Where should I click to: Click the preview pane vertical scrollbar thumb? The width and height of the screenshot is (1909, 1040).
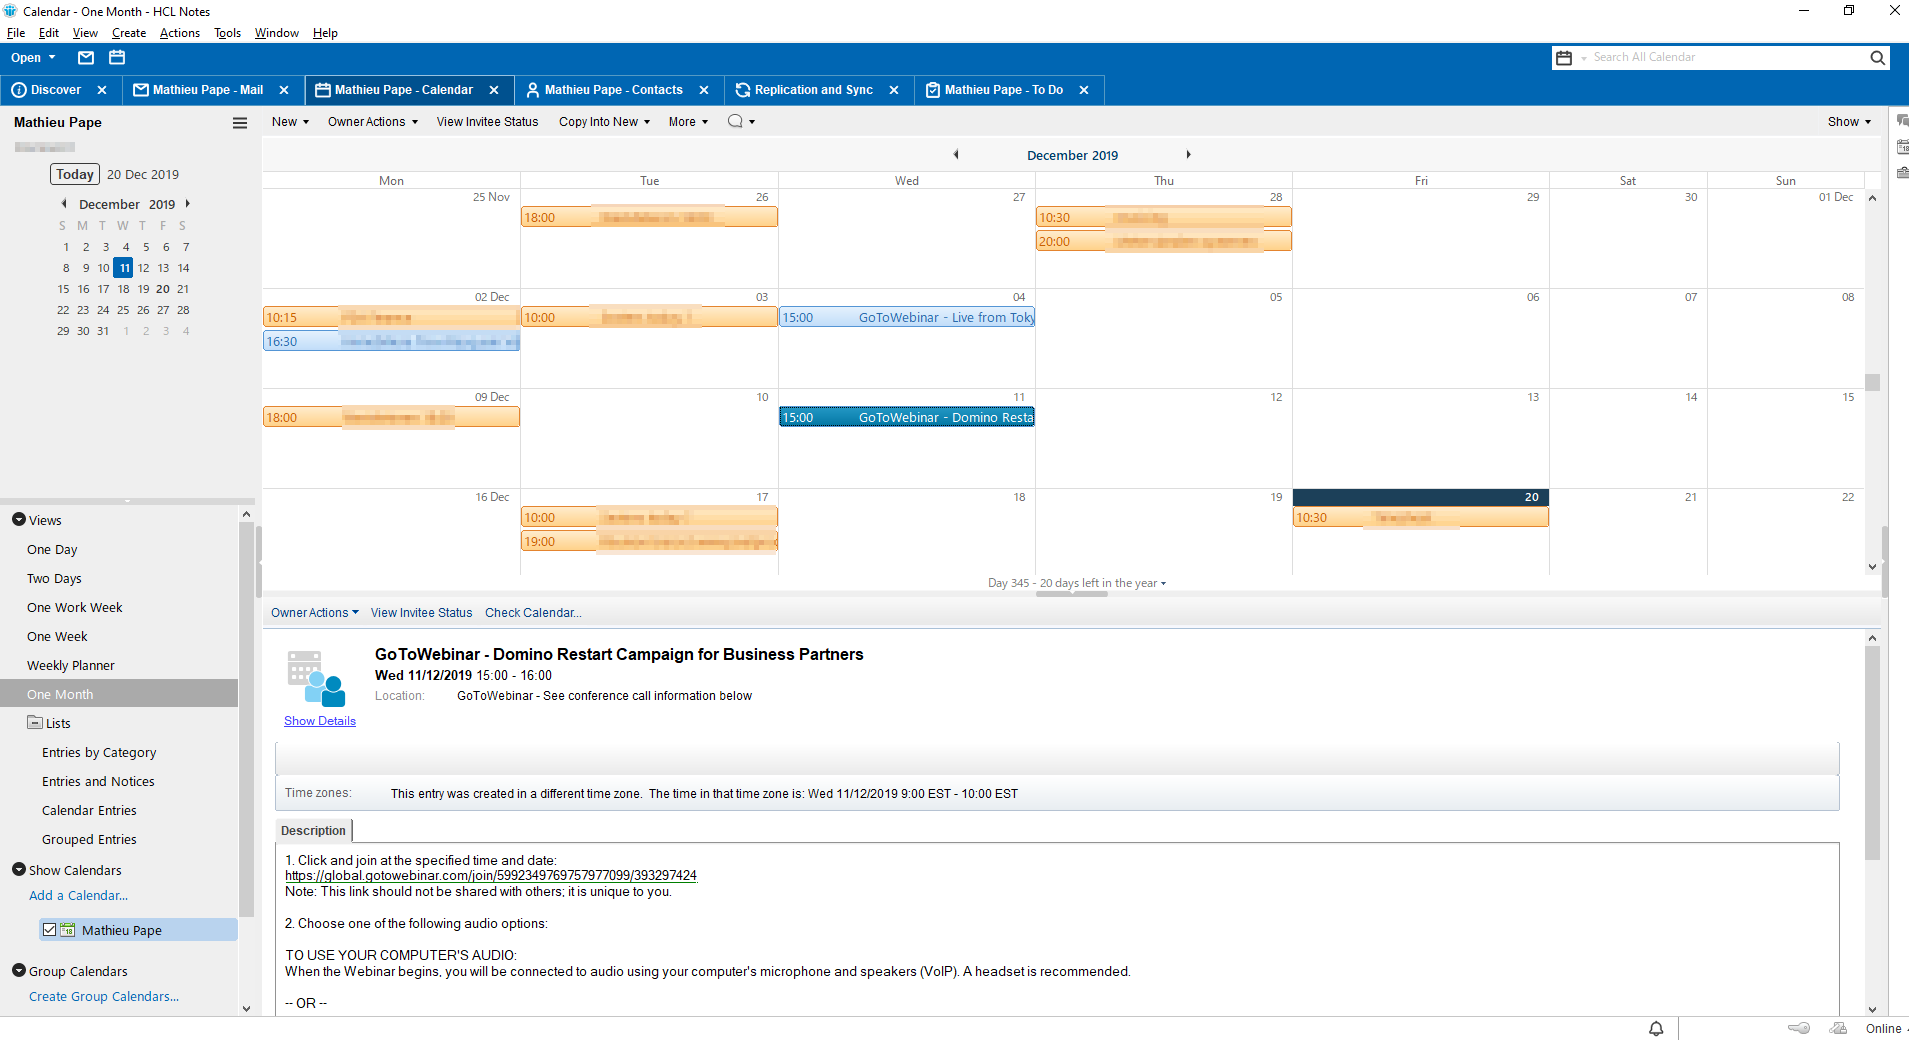[1872, 753]
